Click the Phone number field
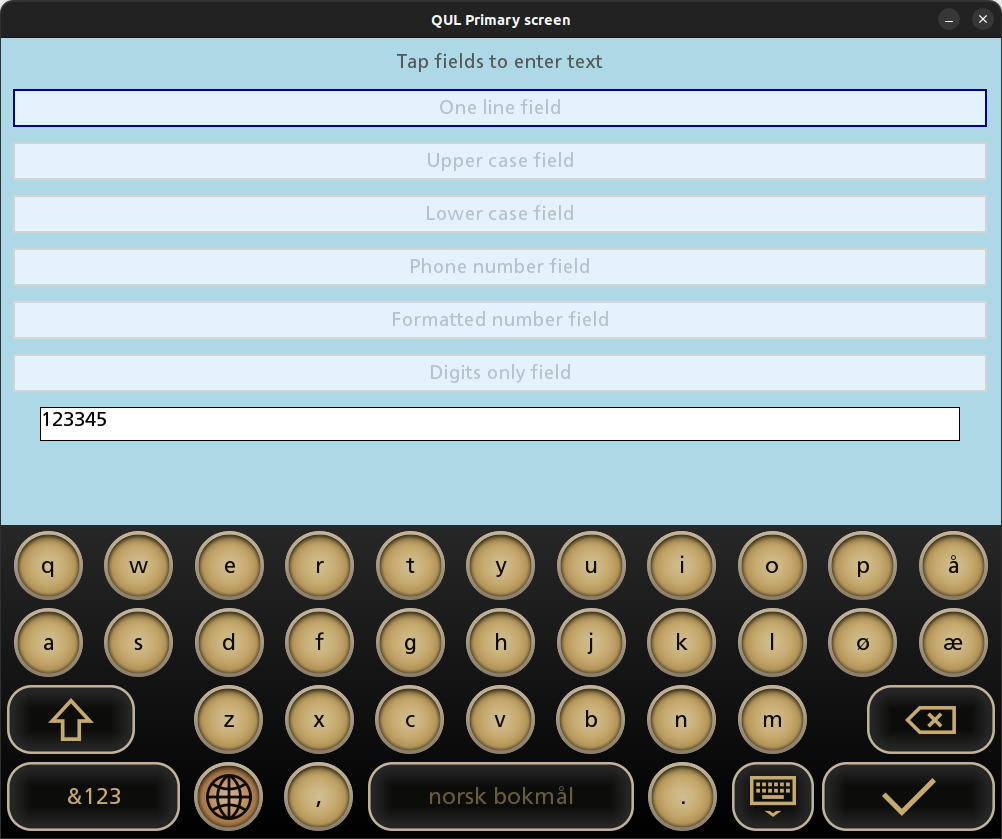Image resolution: width=1002 pixels, height=839 pixels. tap(500, 267)
